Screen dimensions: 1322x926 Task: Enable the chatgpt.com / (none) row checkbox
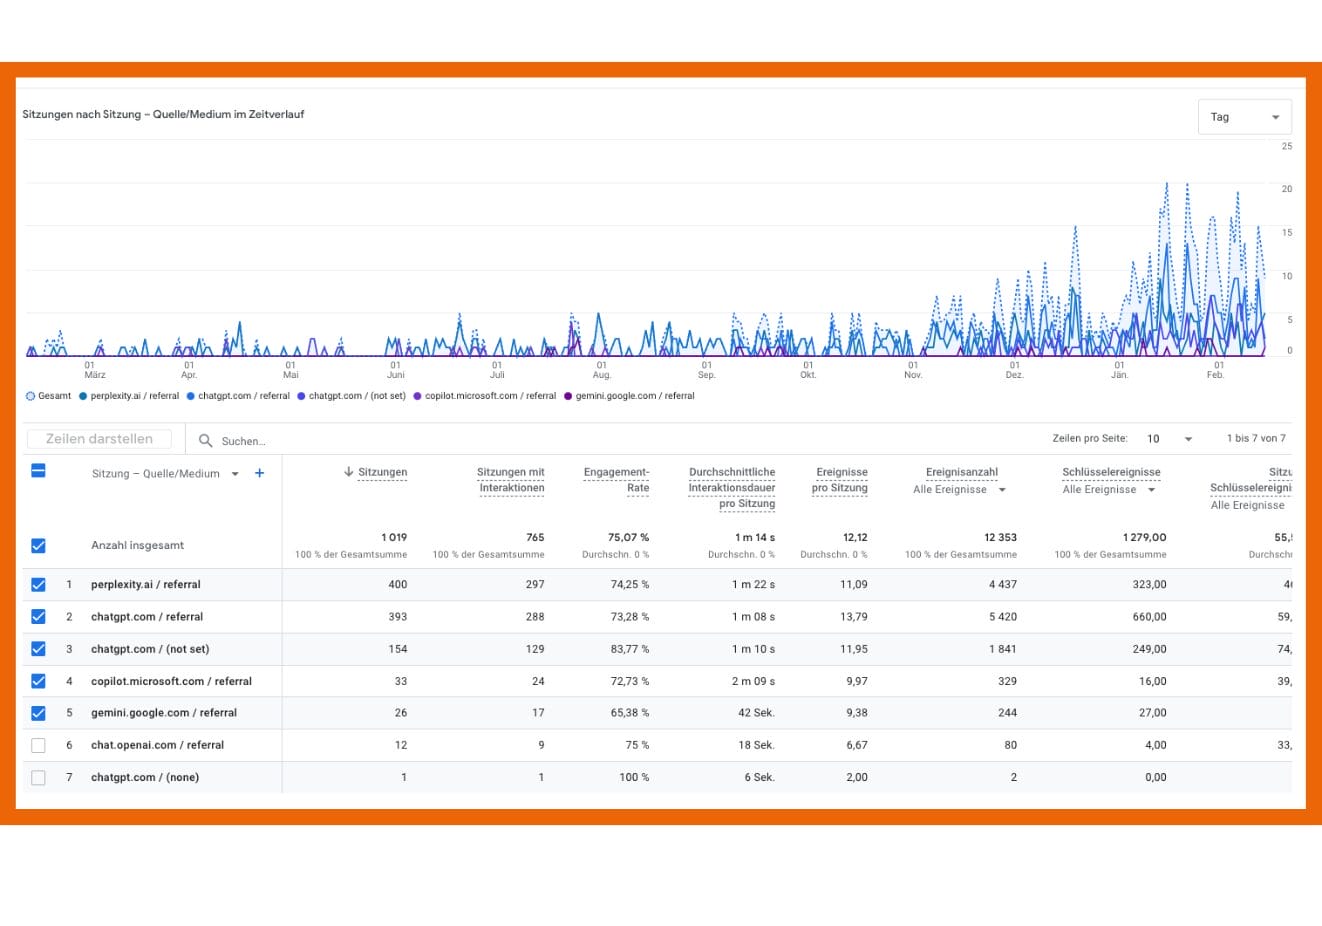38,777
